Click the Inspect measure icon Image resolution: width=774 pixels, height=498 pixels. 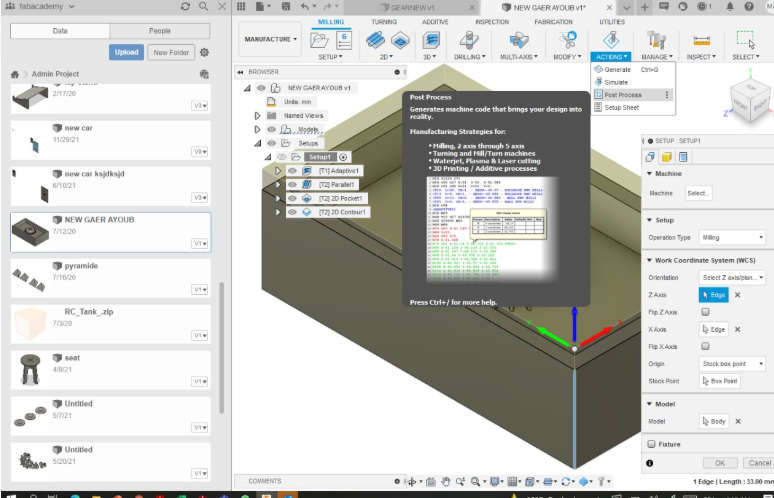click(701, 40)
